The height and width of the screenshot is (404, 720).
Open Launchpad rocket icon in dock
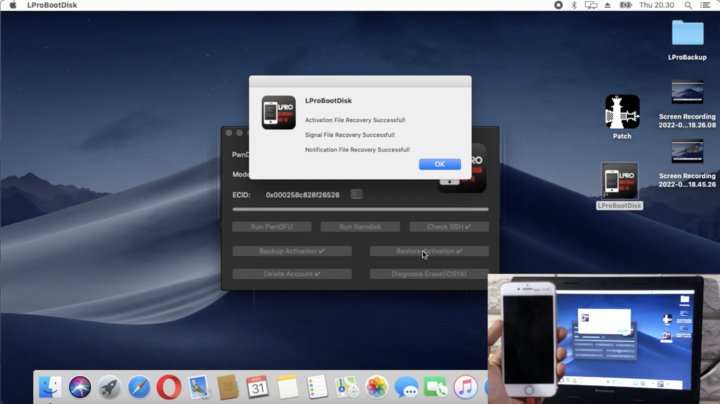tap(109, 387)
